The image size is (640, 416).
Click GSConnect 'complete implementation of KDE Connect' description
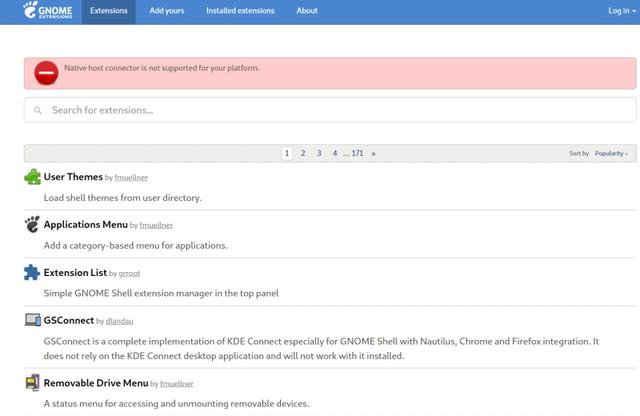point(321,348)
